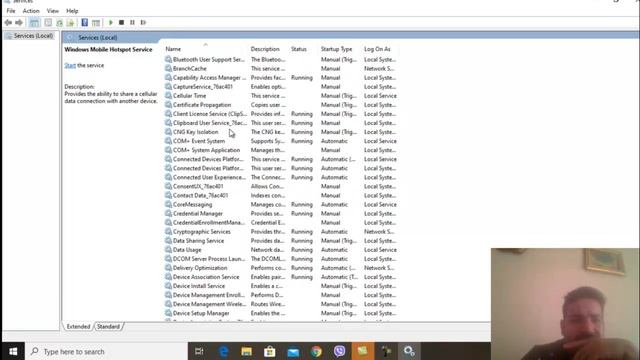Open the View menu

point(53,11)
